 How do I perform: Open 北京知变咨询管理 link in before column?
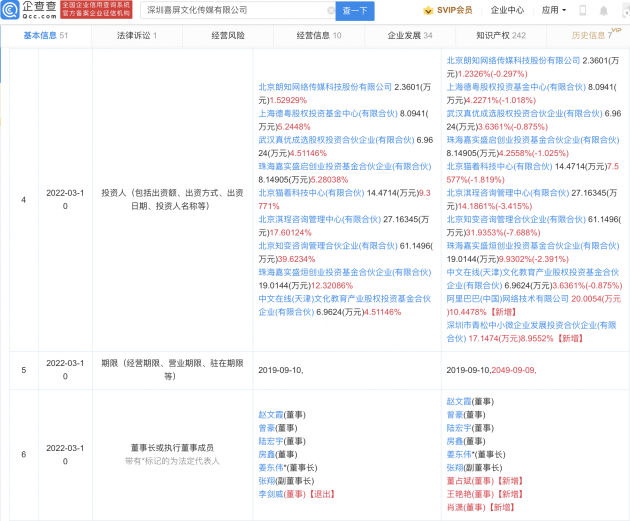point(327,246)
